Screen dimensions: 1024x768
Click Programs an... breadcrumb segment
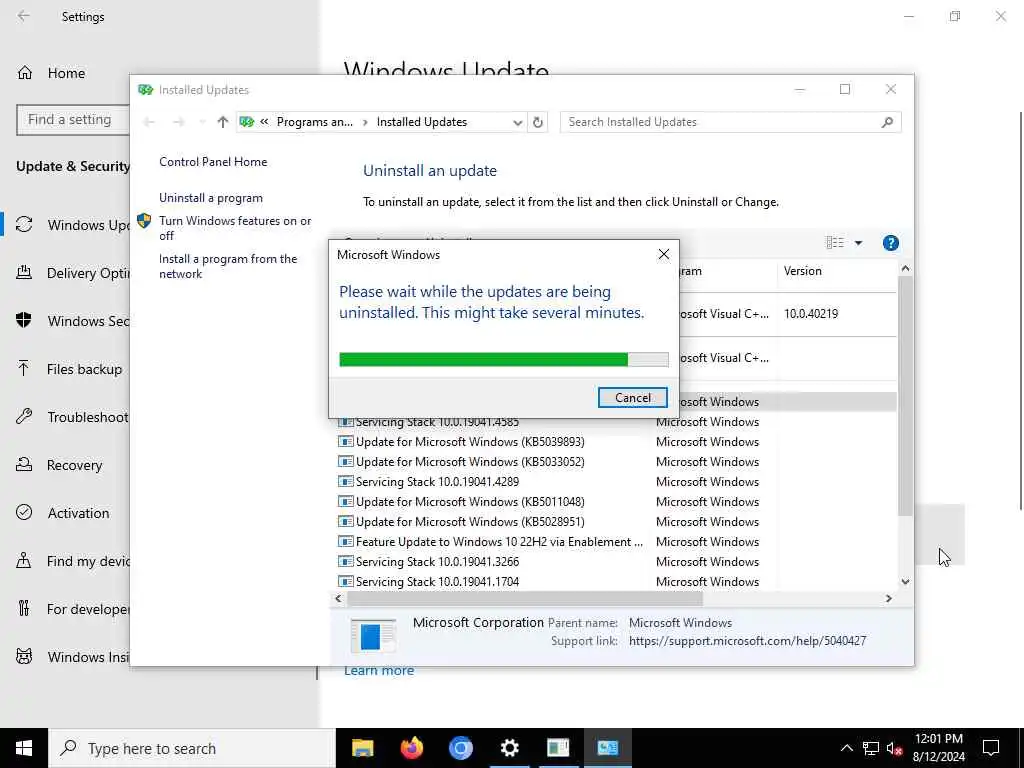(x=315, y=122)
